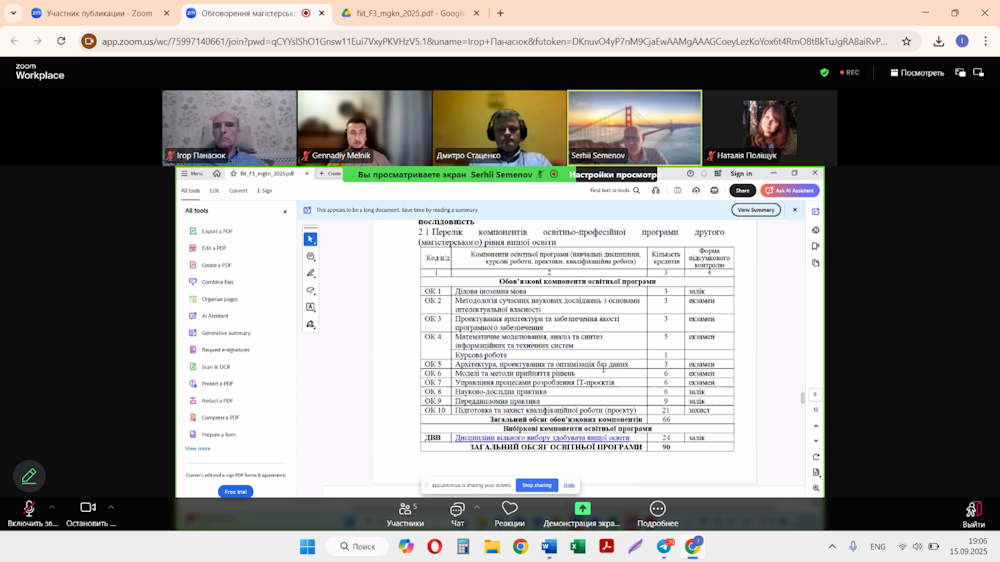The height and width of the screenshot is (562, 1000).
Task: Unmute the microphone in Zoom toolbar
Action: (x=29, y=509)
